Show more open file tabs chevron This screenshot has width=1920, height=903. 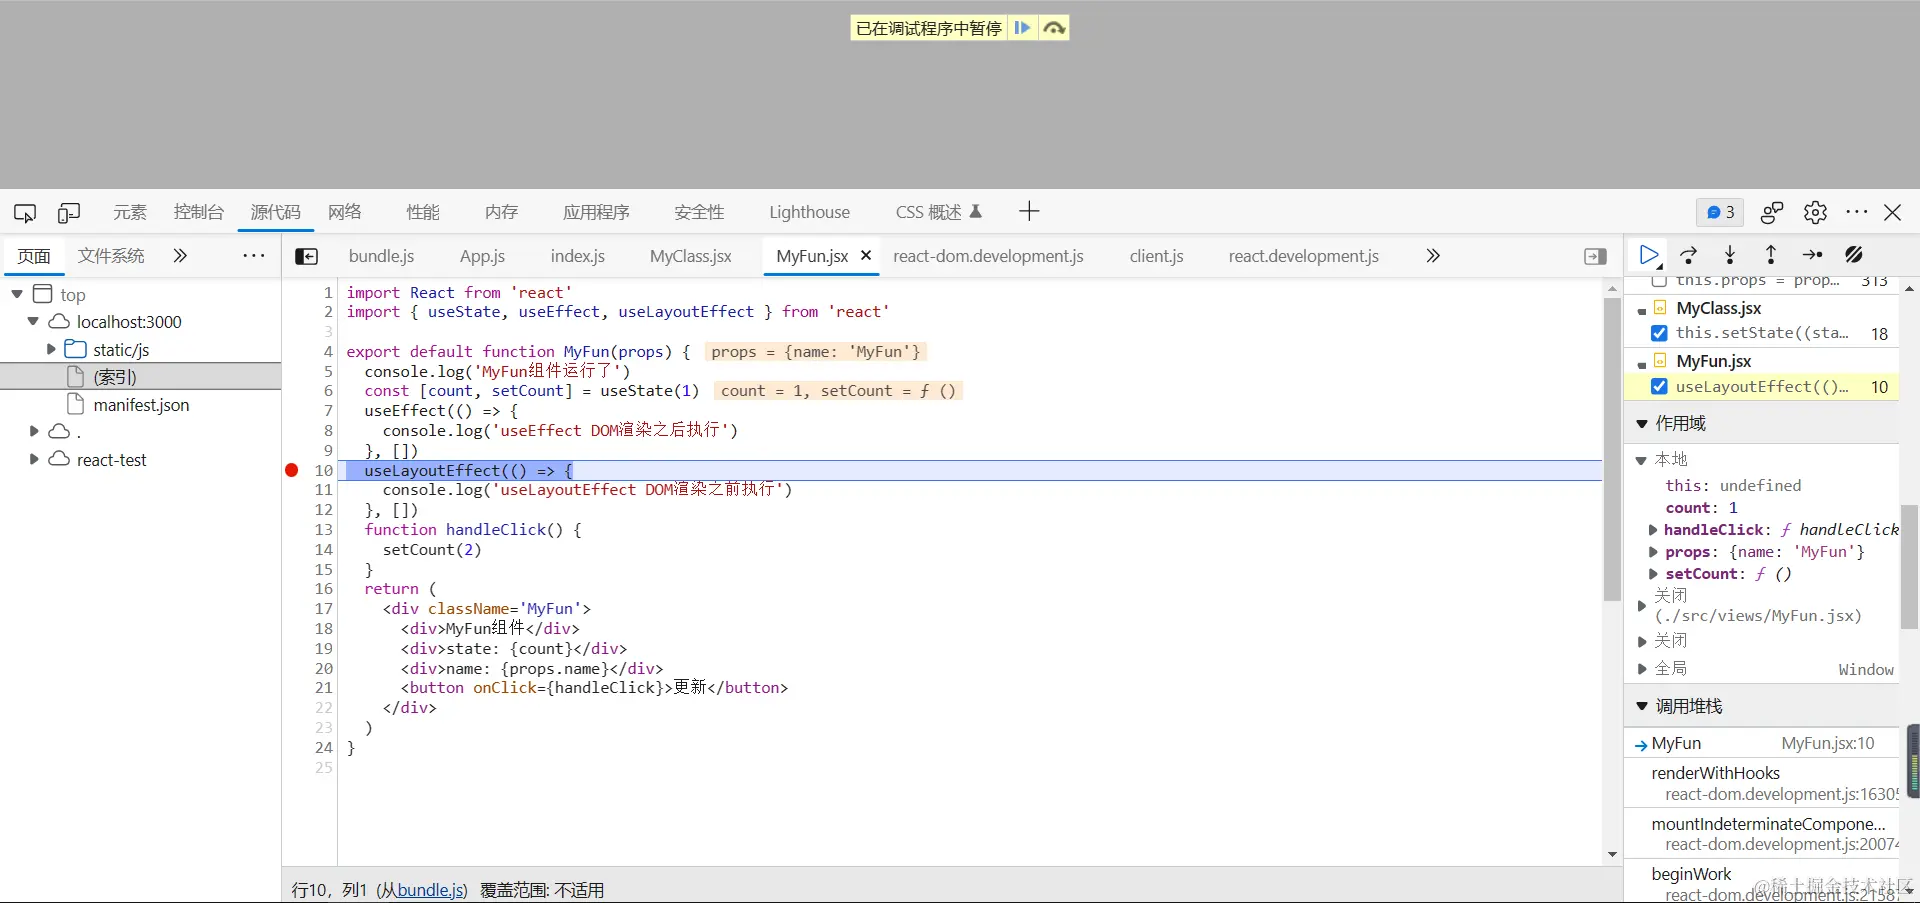tap(1433, 256)
